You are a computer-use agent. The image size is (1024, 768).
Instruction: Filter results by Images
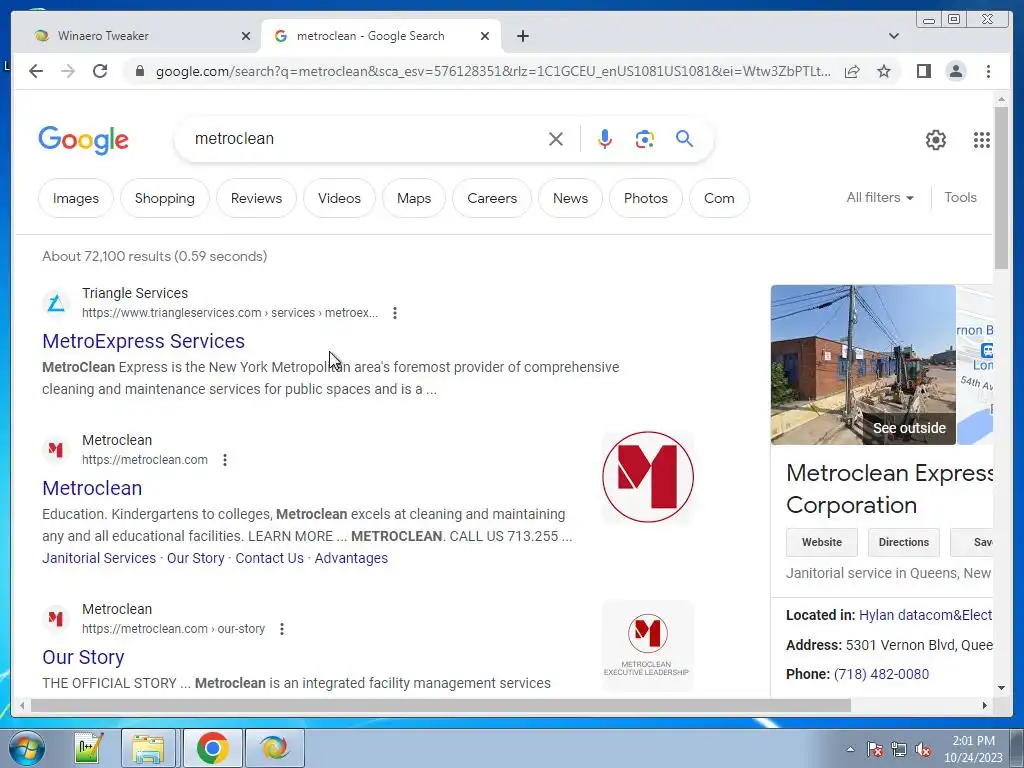pos(76,198)
